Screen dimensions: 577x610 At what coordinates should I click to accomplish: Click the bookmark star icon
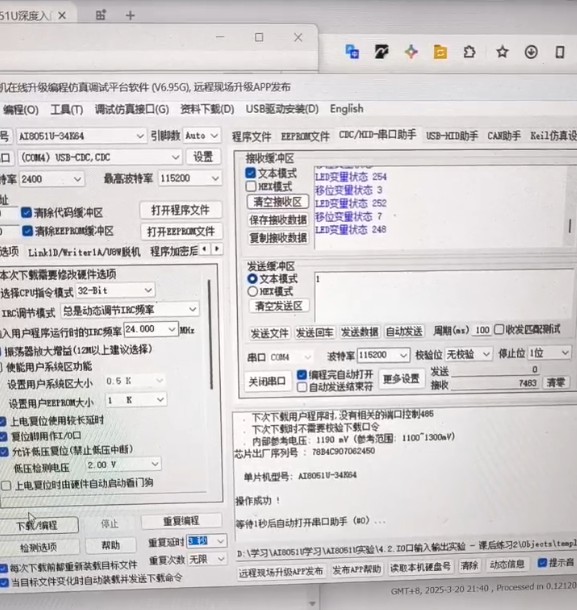502,52
